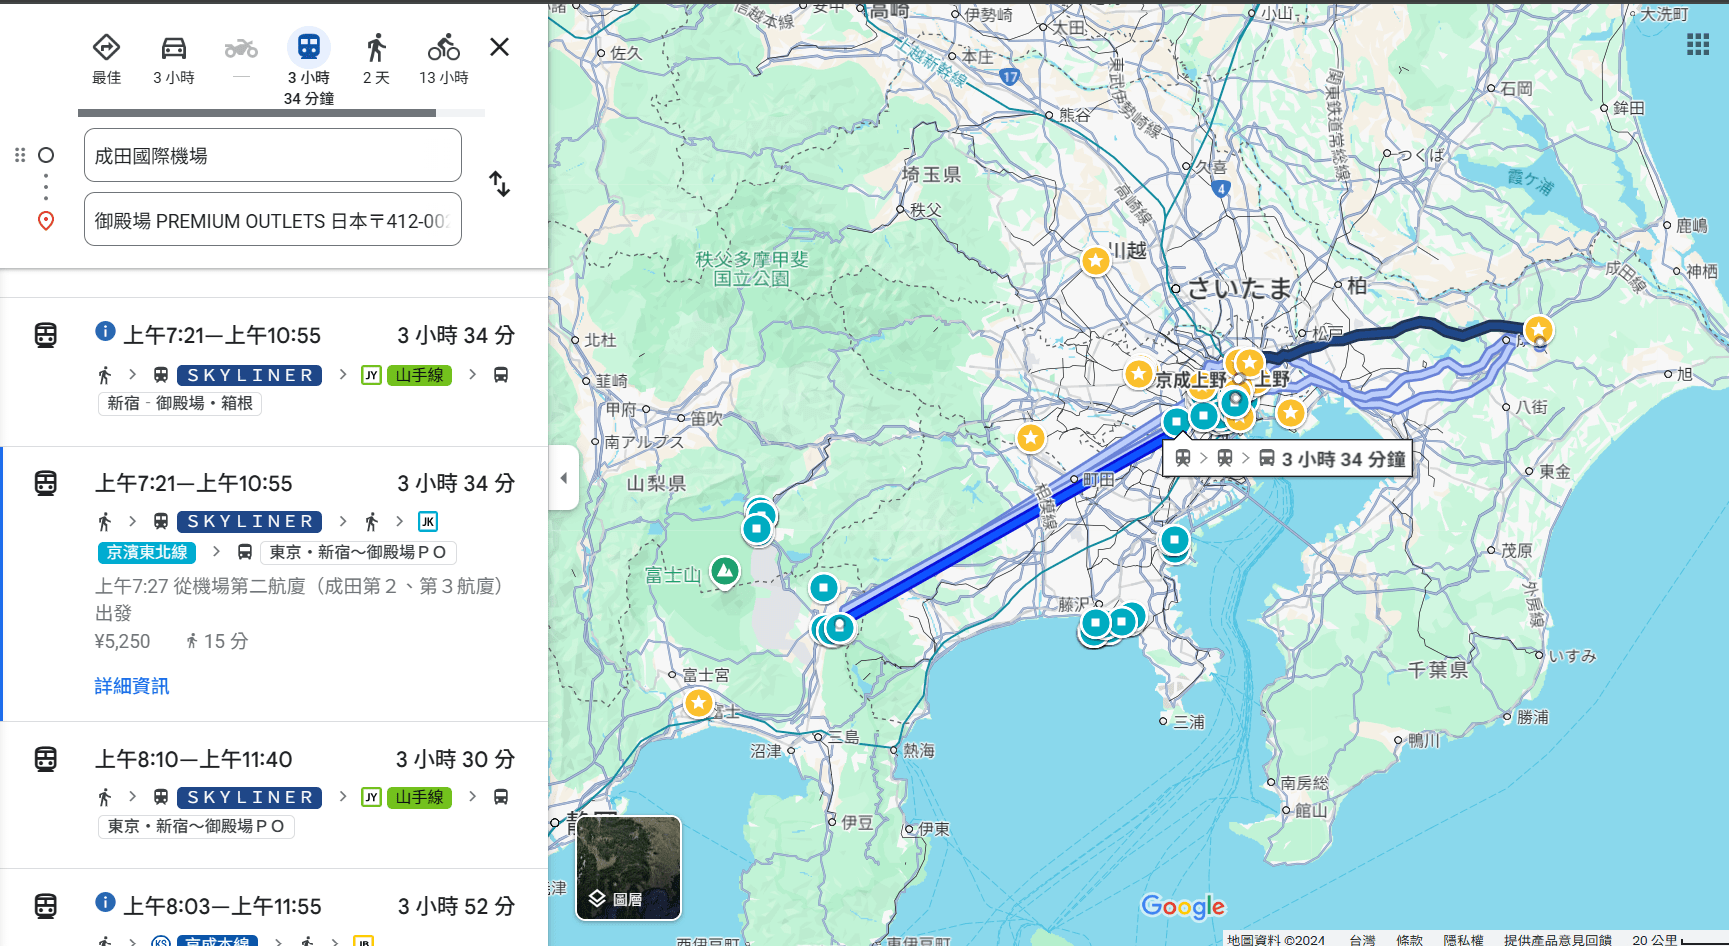Select the cycling travel mode icon
The width and height of the screenshot is (1729, 946).
tap(443, 48)
